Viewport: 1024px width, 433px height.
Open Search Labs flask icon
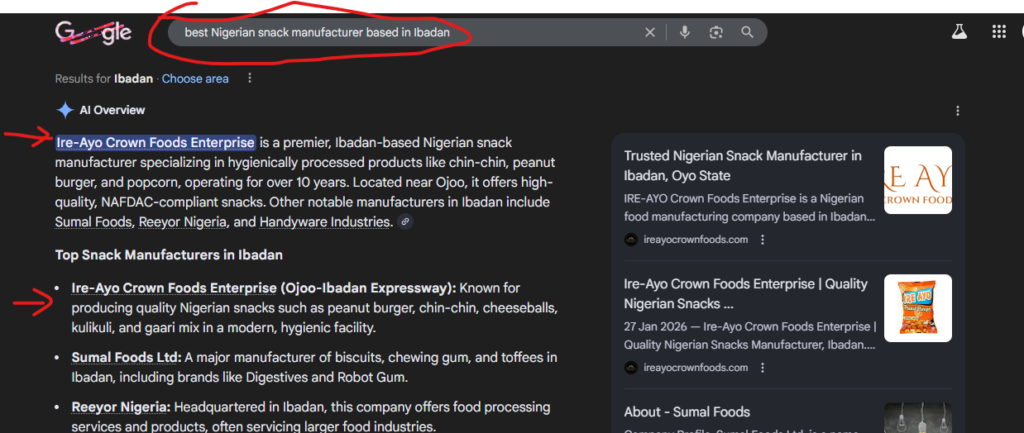(x=959, y=32)
